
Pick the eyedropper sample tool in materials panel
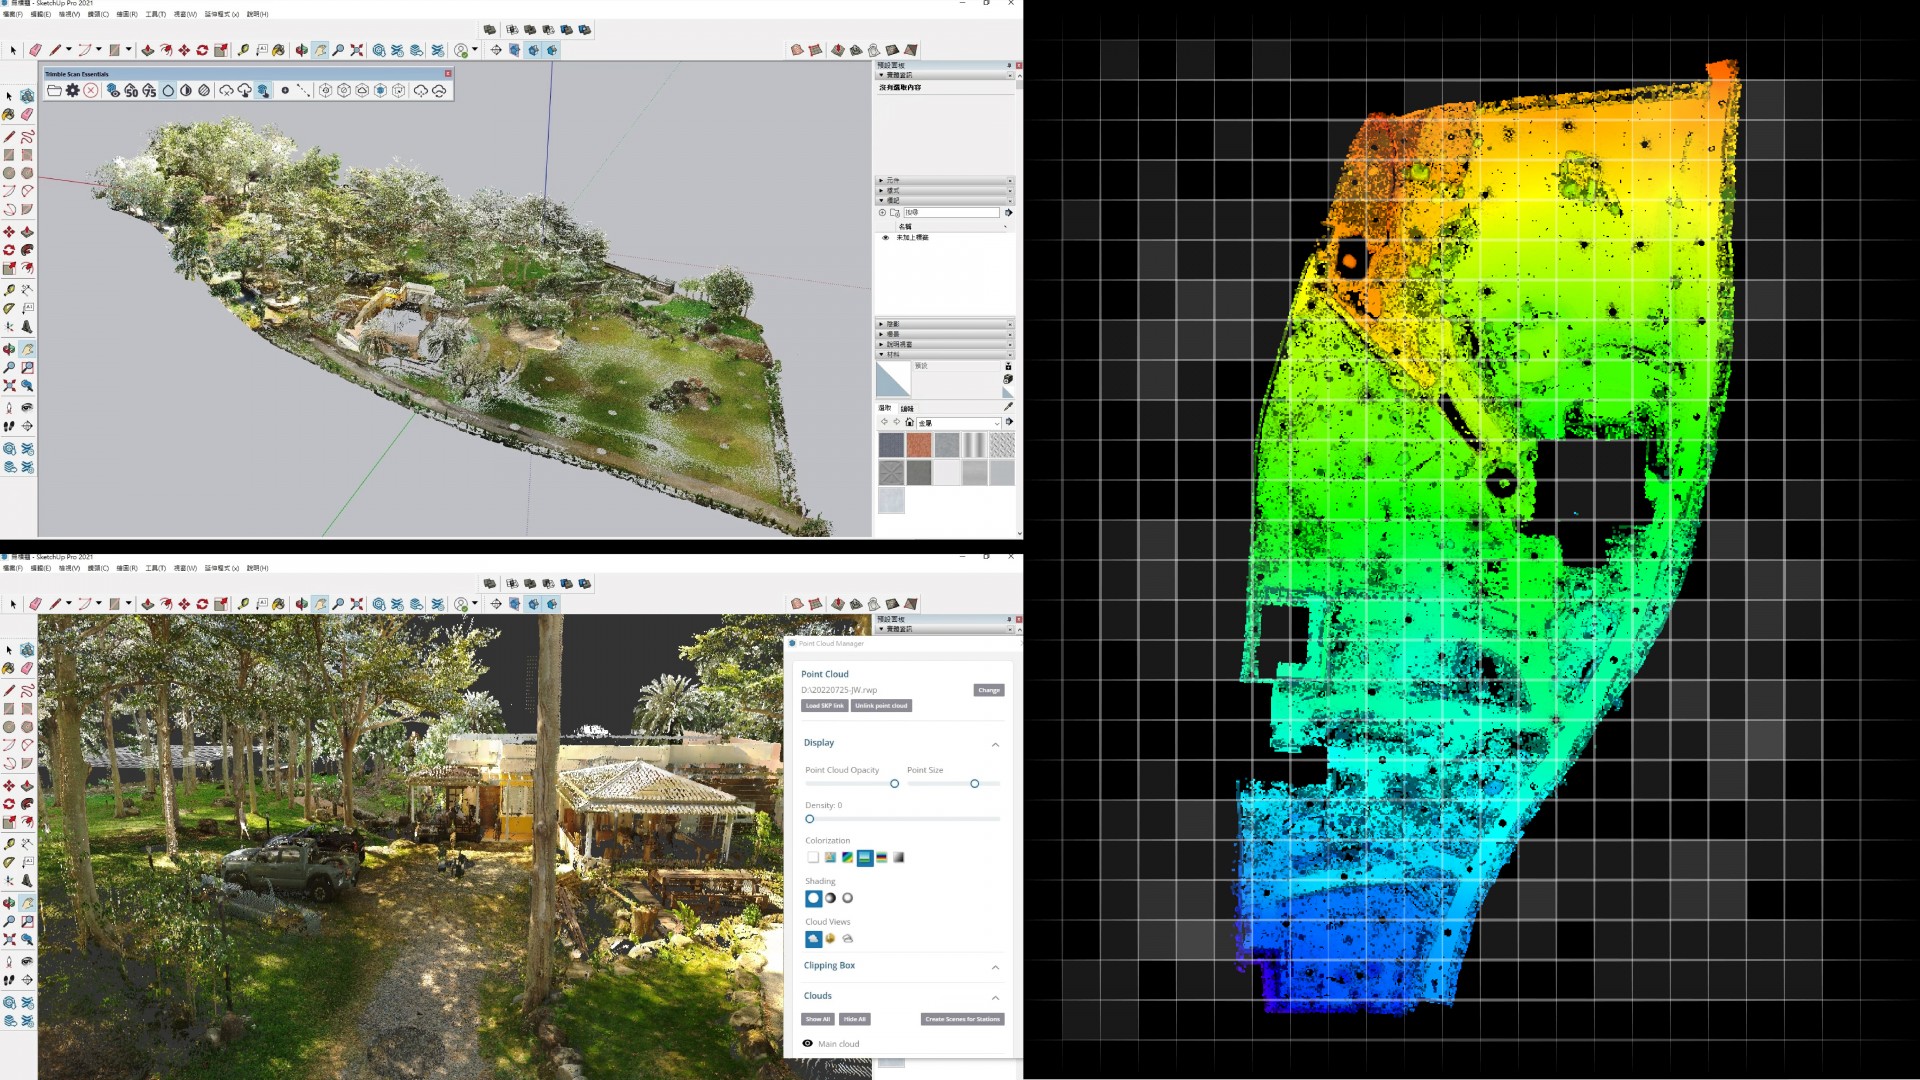[1008, 407]
